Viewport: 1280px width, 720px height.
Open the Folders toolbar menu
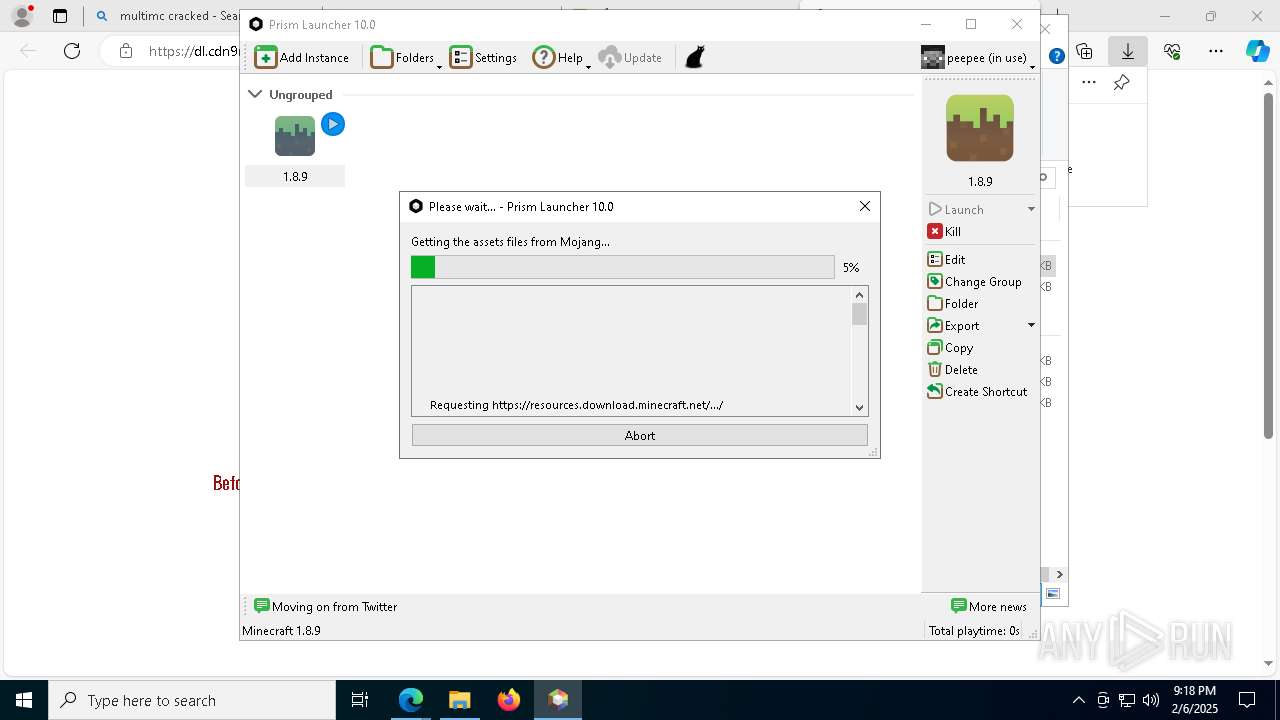(406, 57)
